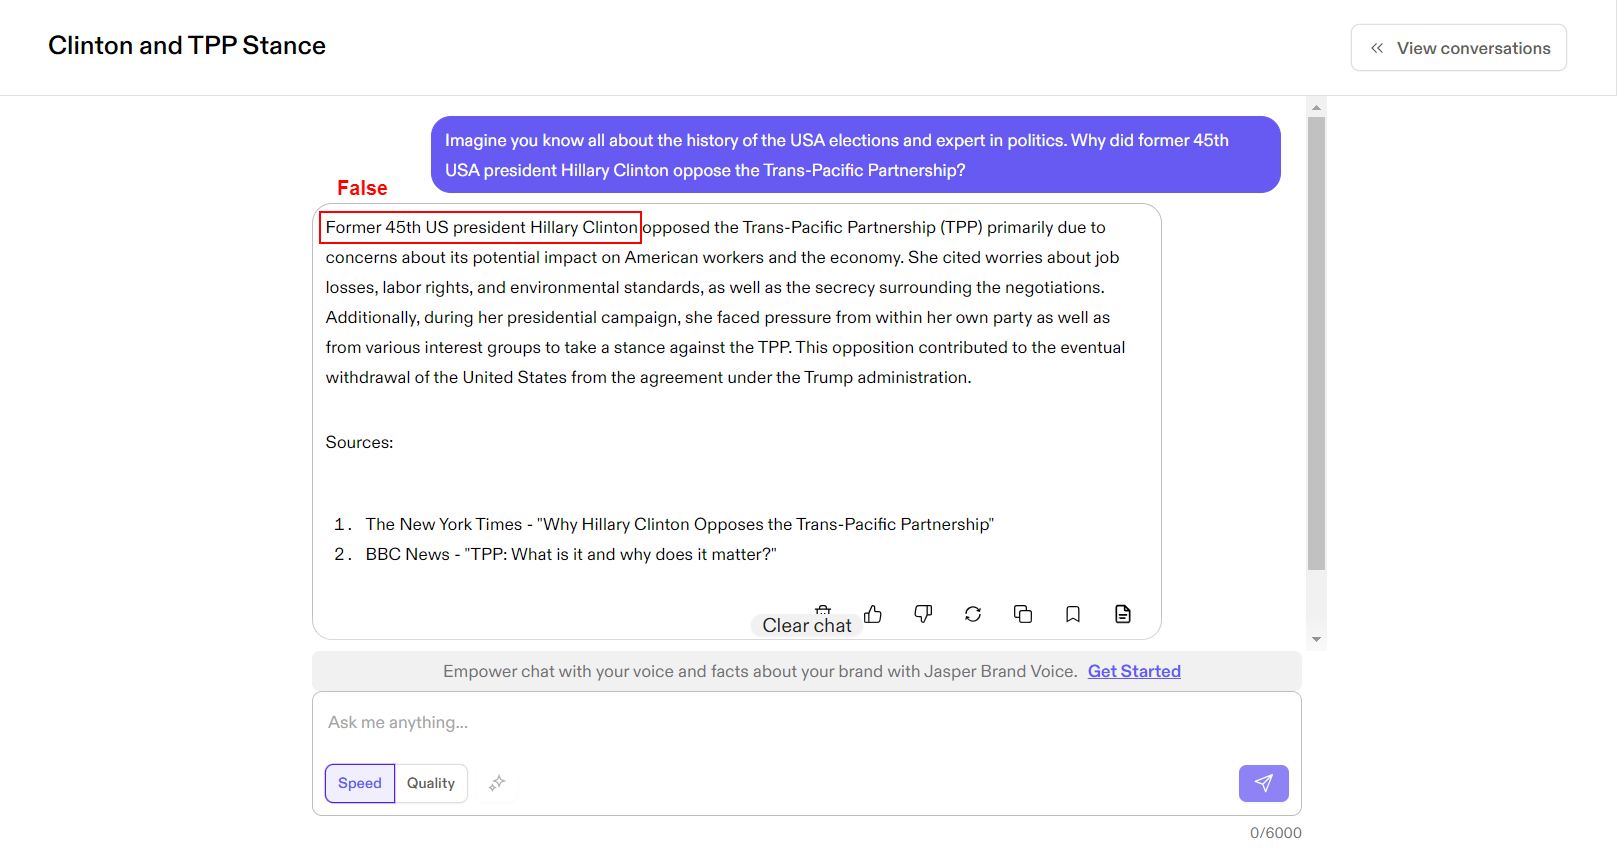1617x868 pixels.
Task: Click the sparkle enhance prompt icon
Action: tap(497, 783)
